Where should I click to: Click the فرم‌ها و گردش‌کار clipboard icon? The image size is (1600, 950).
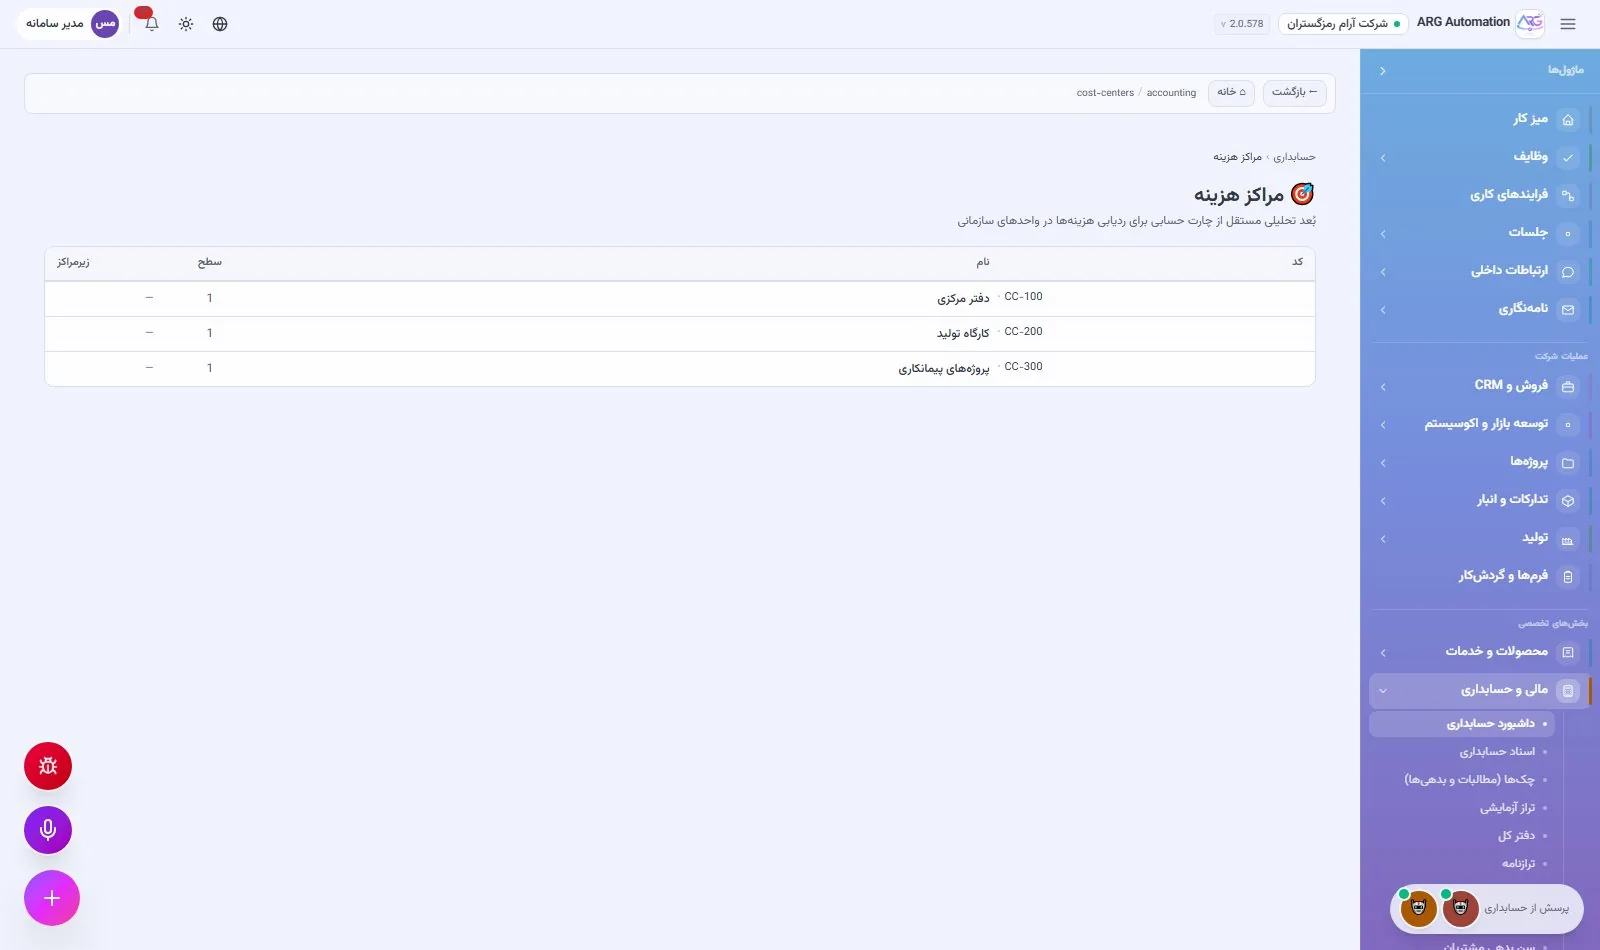pos(1568,577)
